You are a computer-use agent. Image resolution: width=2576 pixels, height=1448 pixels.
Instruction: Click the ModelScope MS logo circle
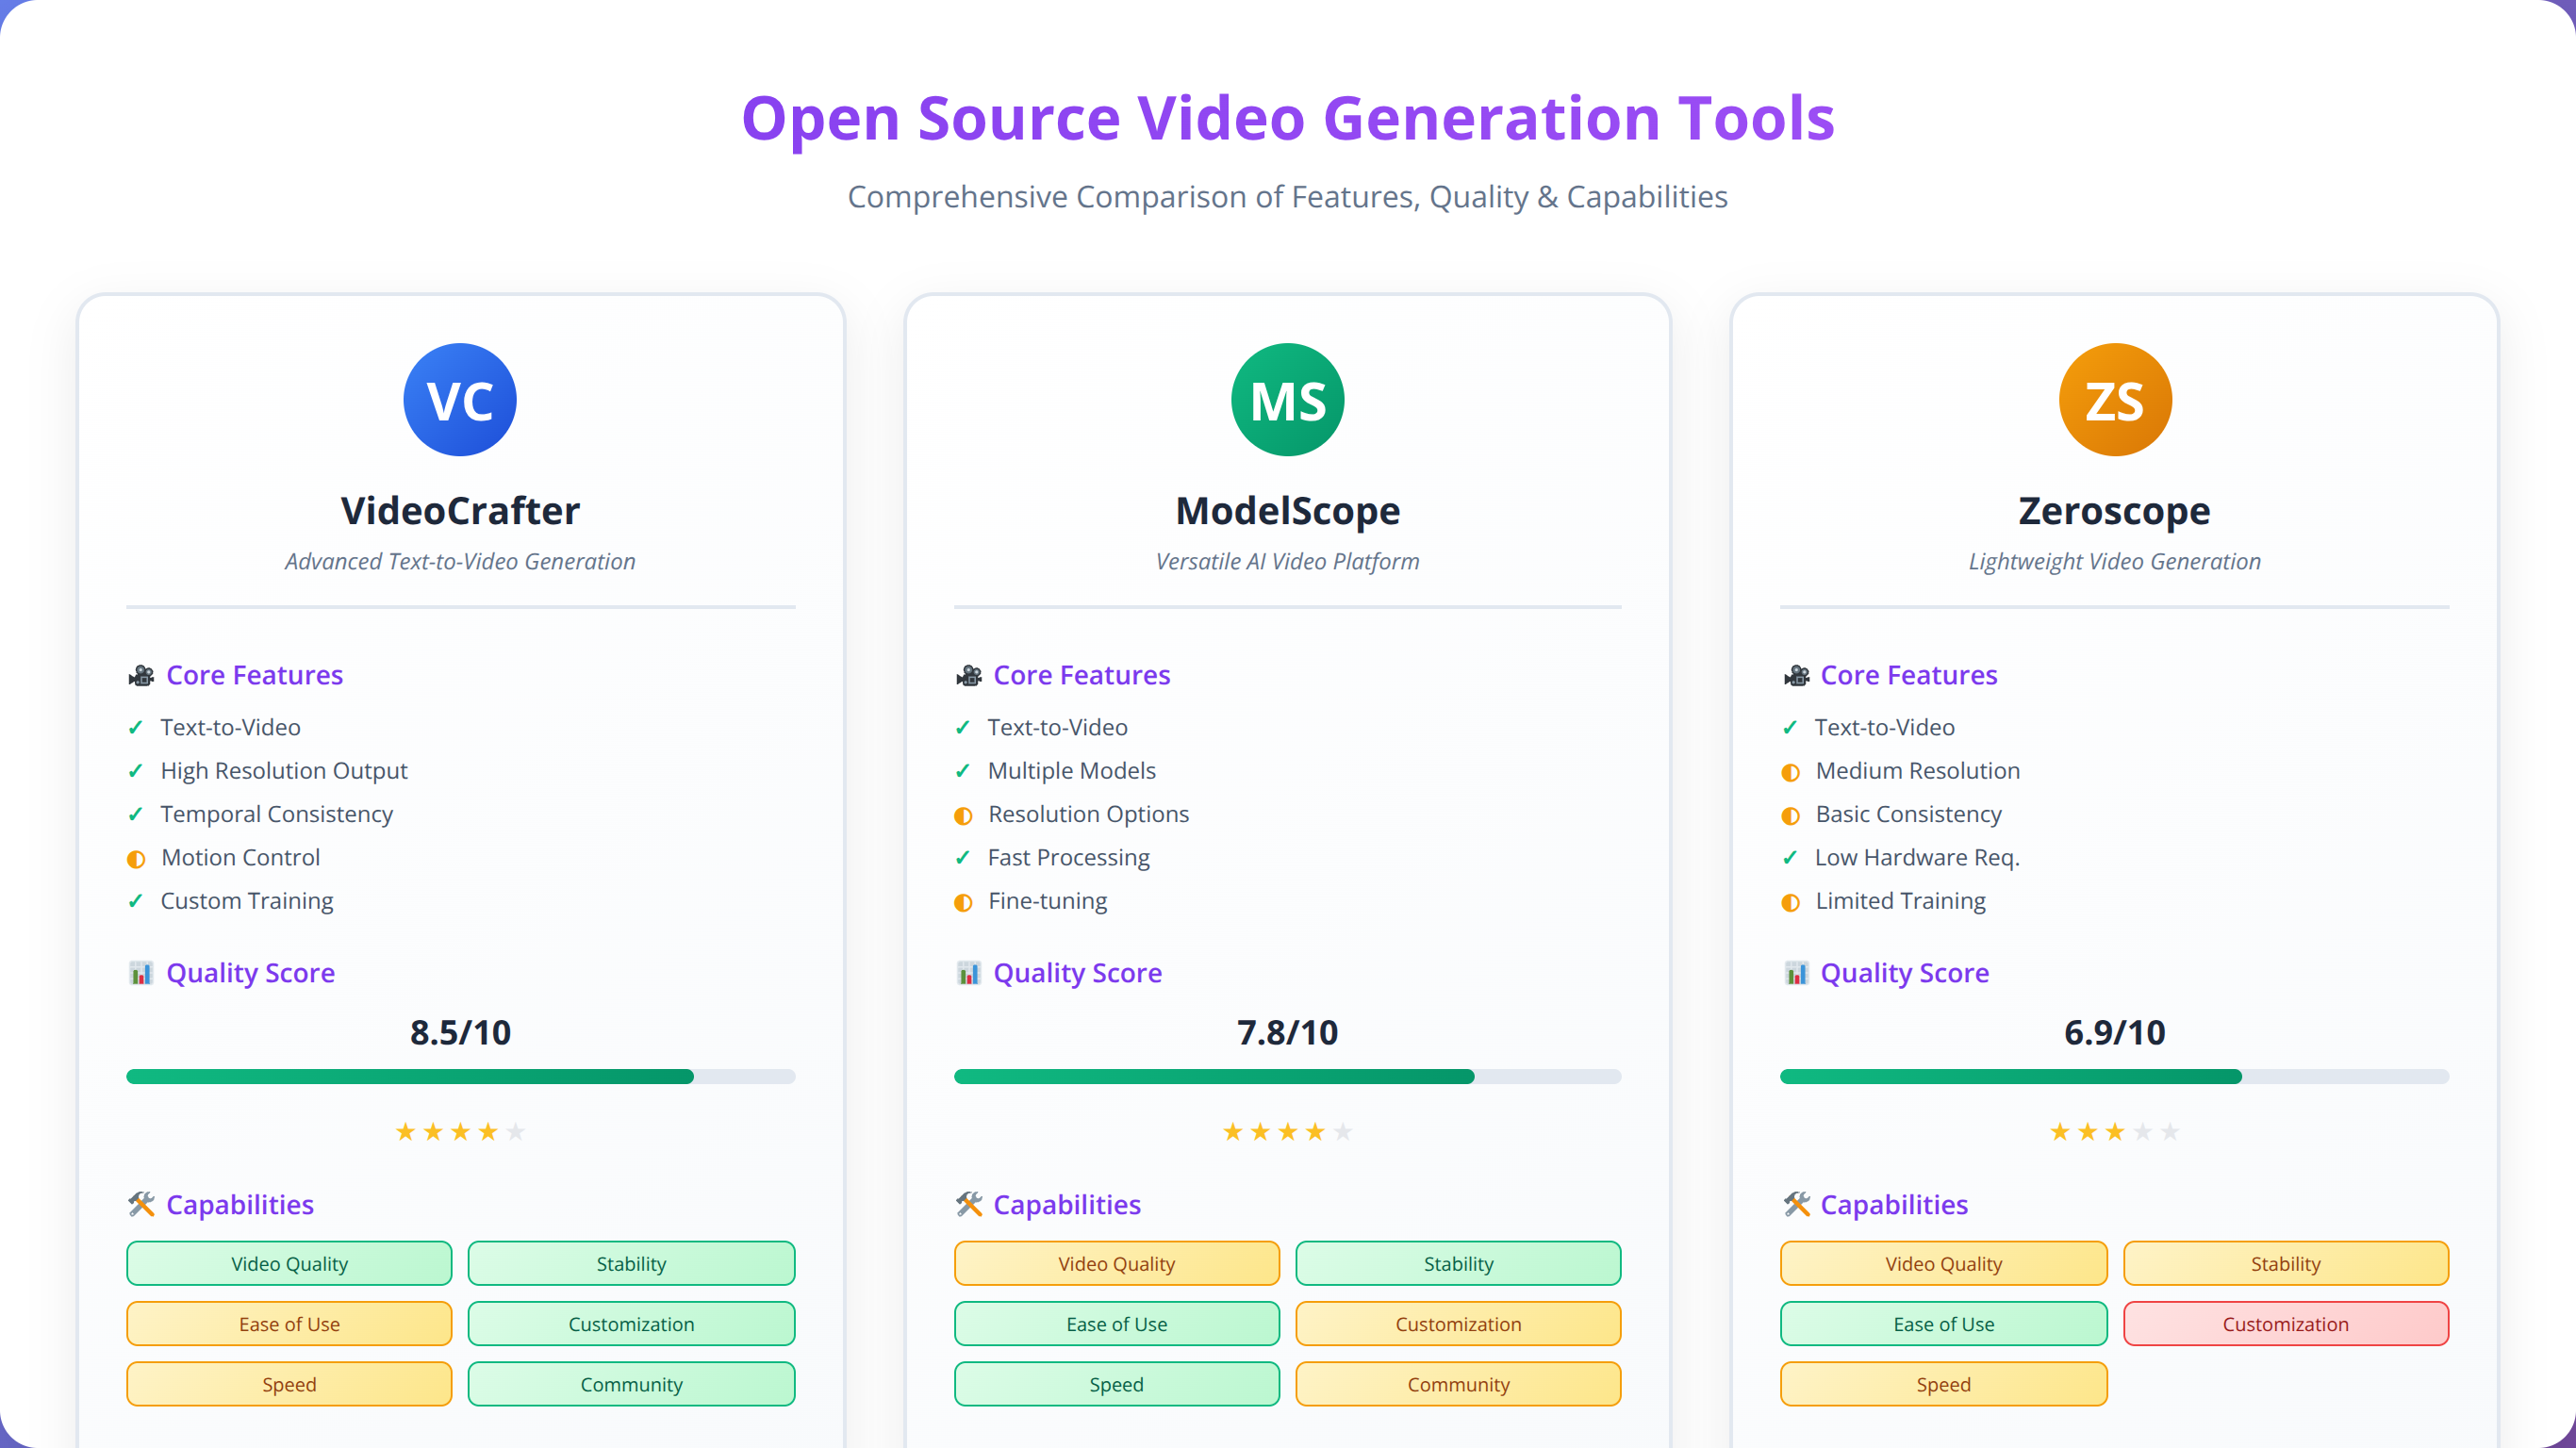1287,400
